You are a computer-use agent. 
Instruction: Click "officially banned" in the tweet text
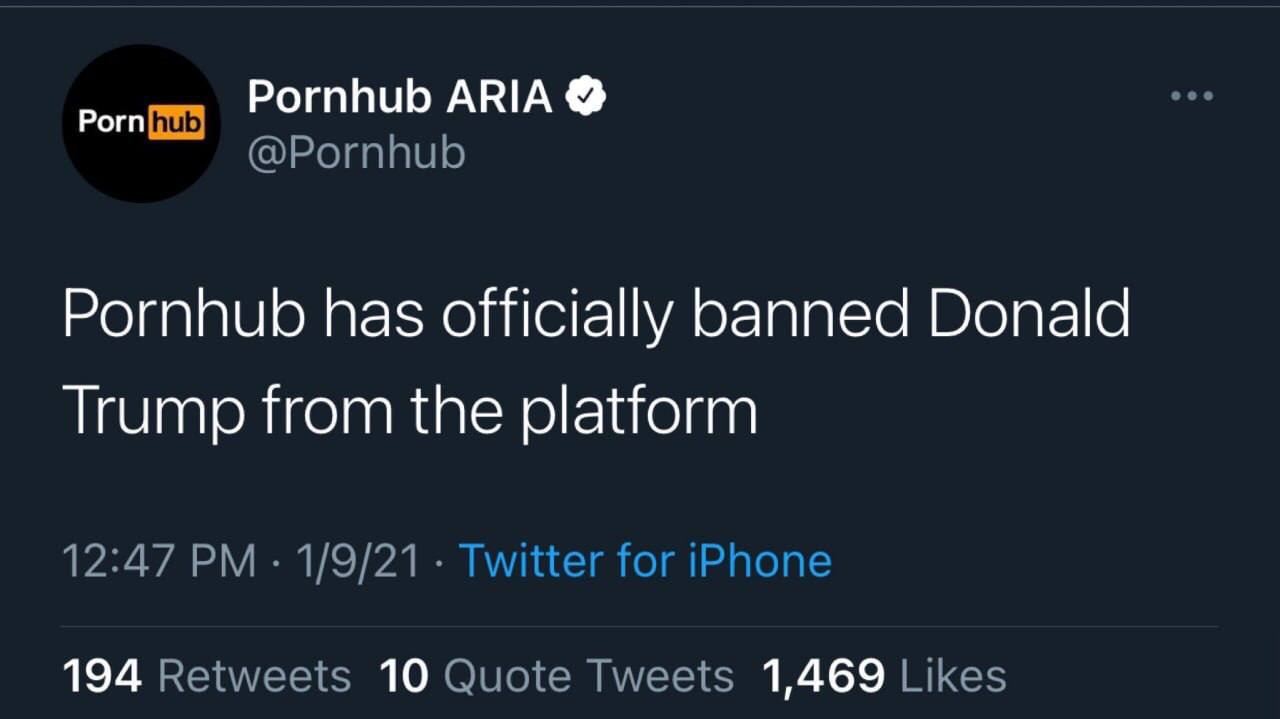(675, 316)
